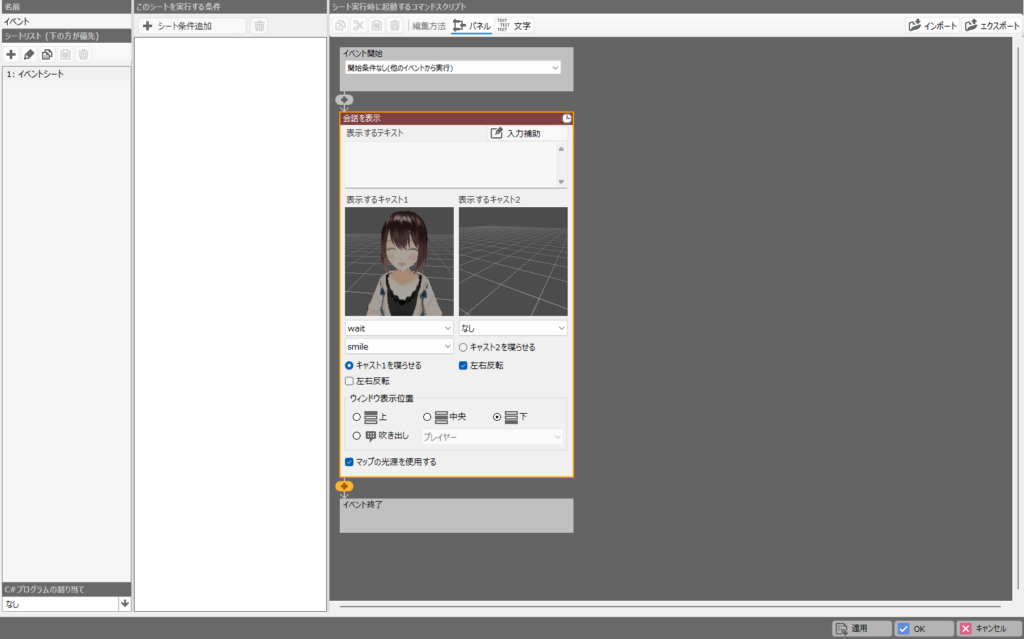Click the clock icon on 会話を表示 header
This screenshot has height=639, width=1024.
[x=567, y=119]
